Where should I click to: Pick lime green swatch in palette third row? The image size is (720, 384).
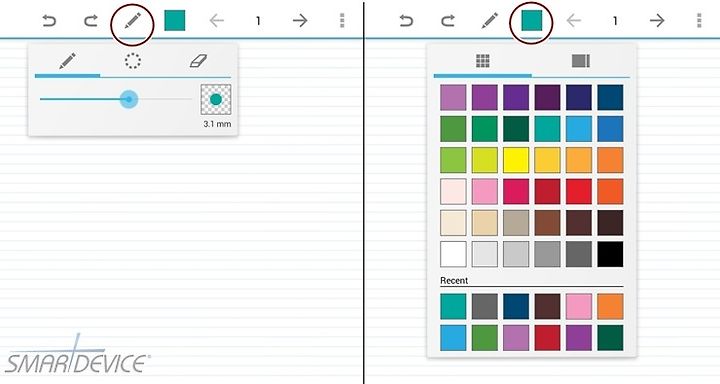453,160
